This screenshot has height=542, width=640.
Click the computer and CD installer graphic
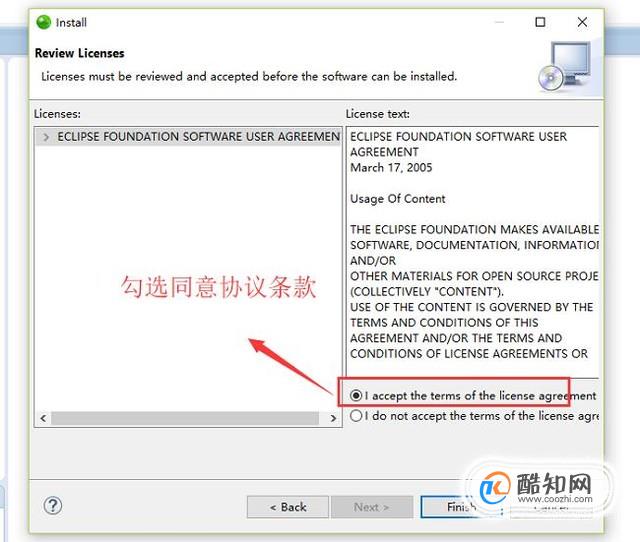tap(565, 67)
